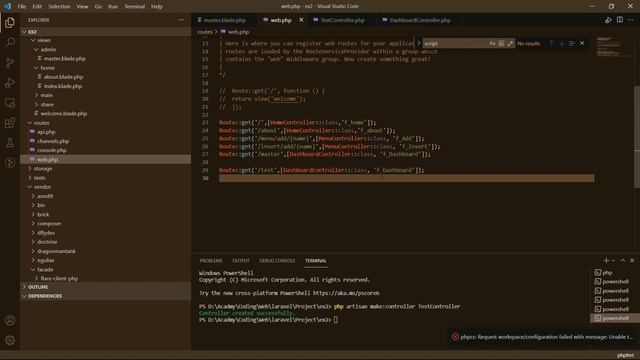Image resolution: width=640 pixels, height=360 pixels.
Task: Open Source Control view
Action: [10, 62]
